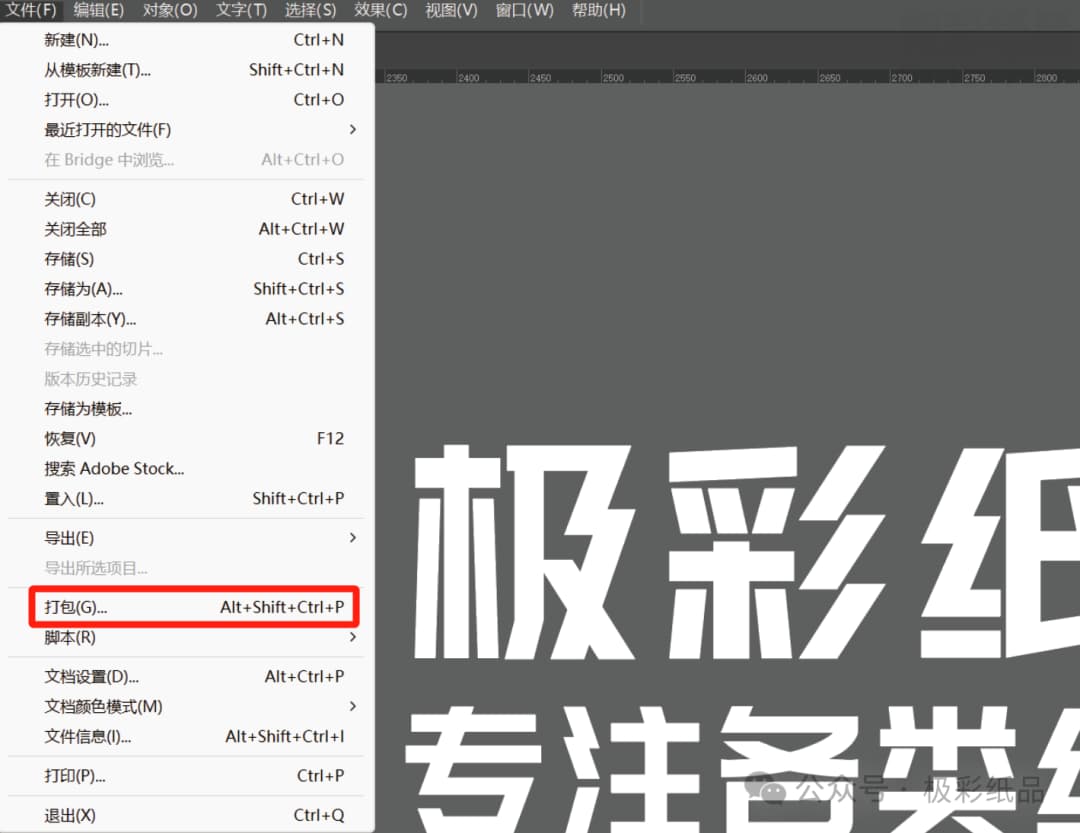Open 文档设置(D)... menu entry

pyautogui.click(x=187, y=677)
